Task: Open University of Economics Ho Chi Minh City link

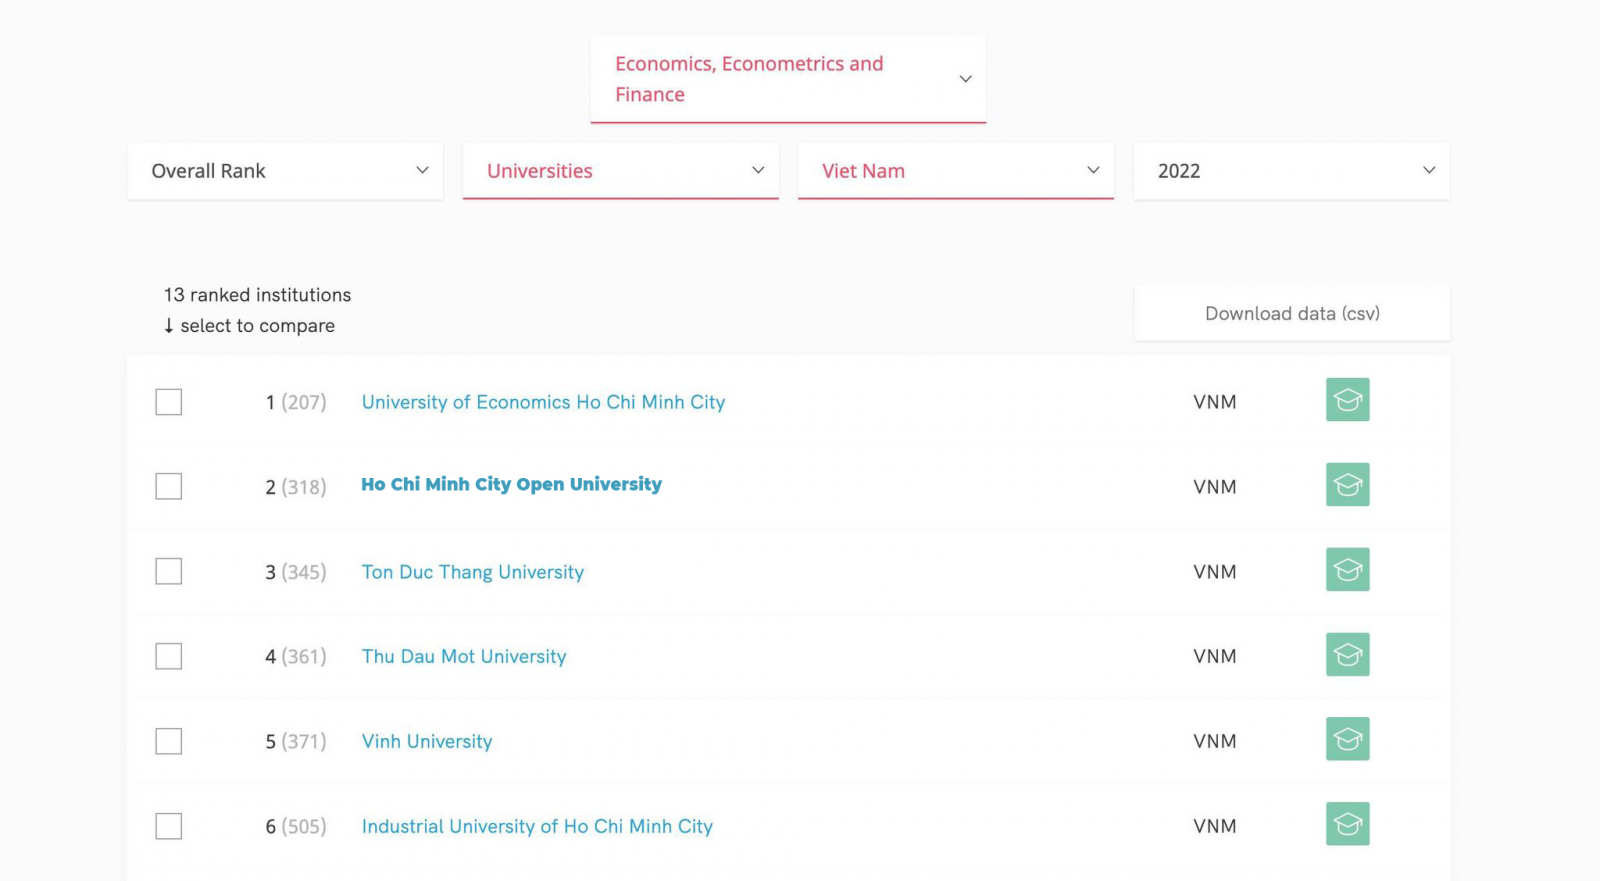Action: pyautogui.click(x=543, y=402)
